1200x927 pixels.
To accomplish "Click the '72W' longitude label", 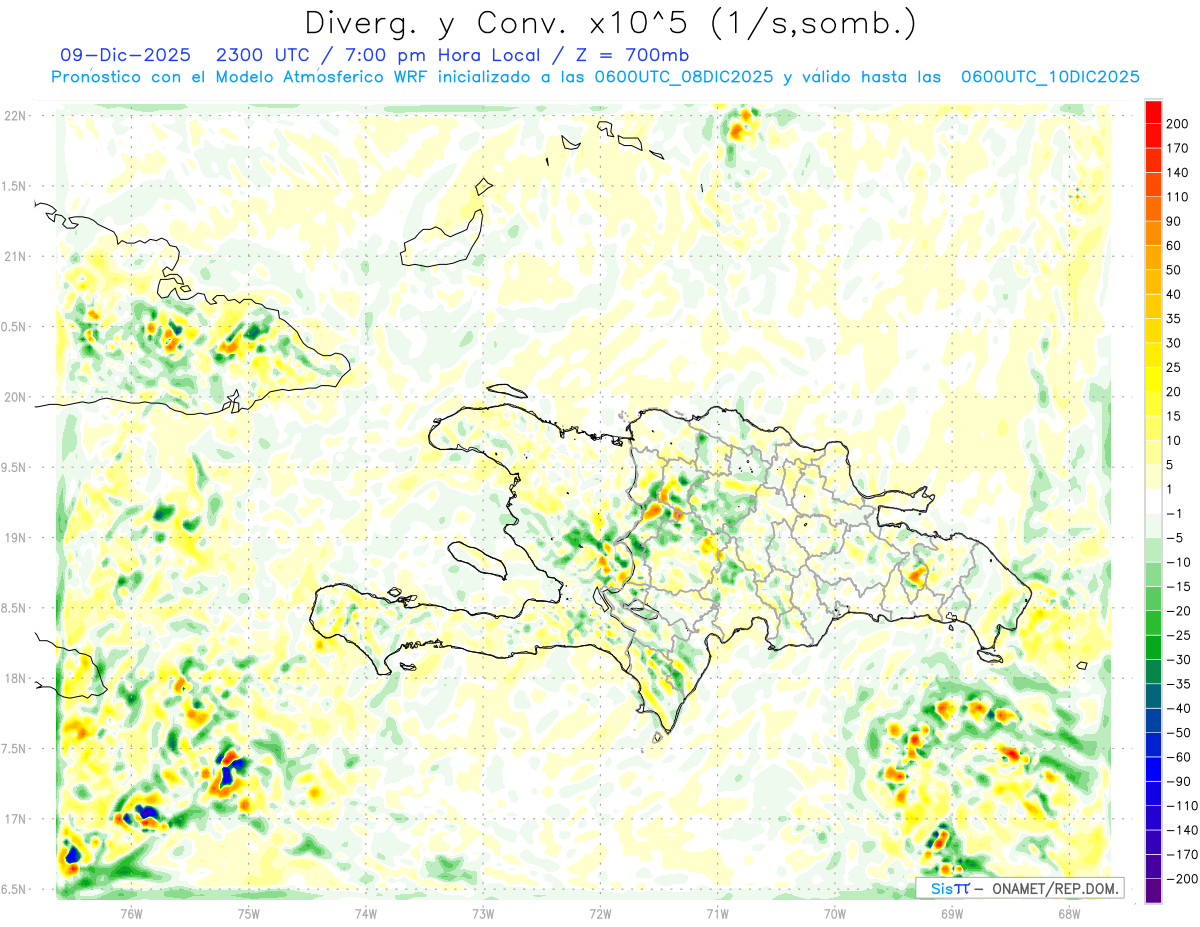I will [600, 913].
